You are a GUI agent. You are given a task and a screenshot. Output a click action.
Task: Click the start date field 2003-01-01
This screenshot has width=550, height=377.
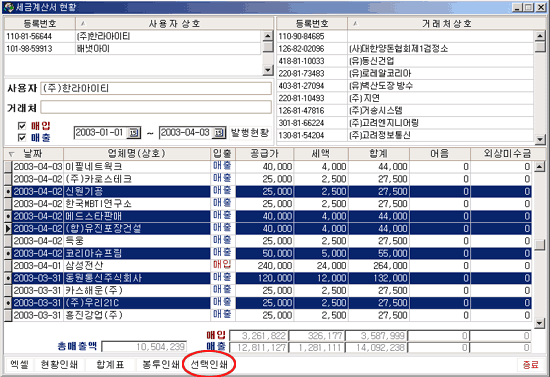click(101, 133)
